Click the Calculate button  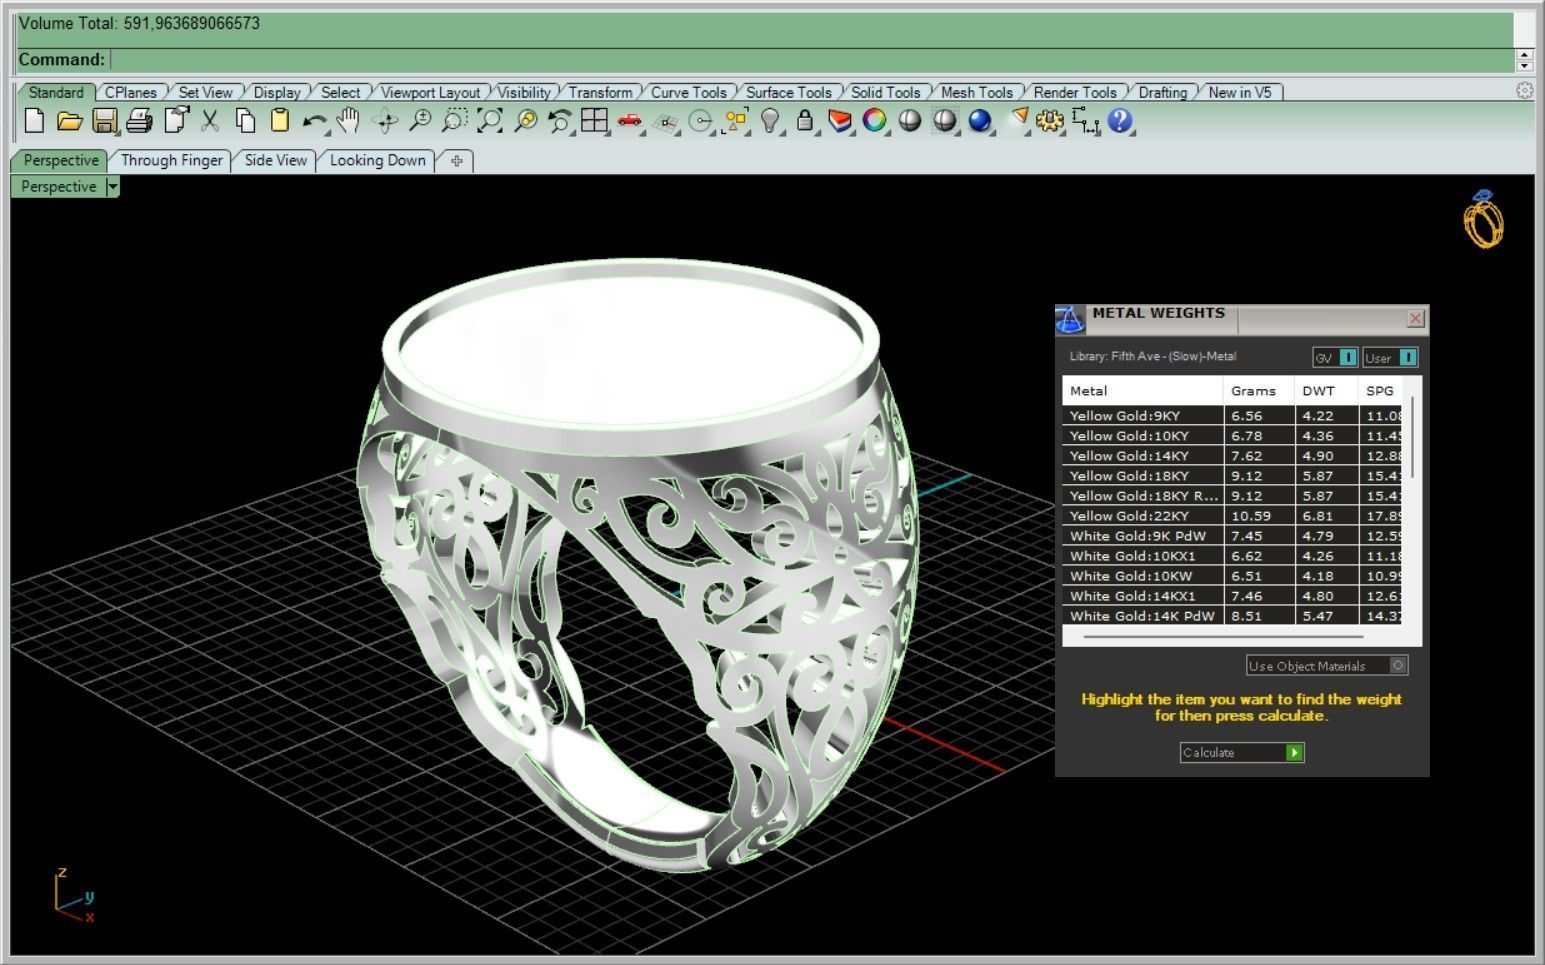pyautogui.click(x=1242, y=752)
